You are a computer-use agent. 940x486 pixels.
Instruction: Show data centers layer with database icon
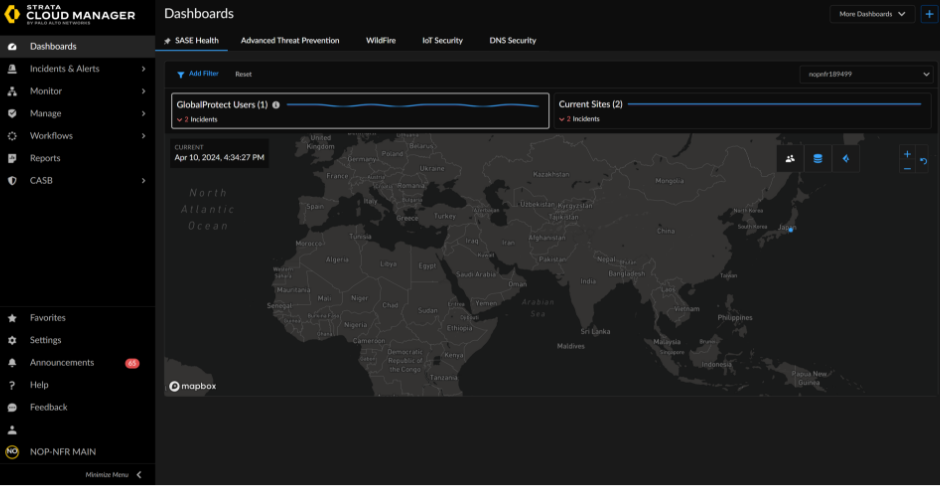pyautogui.click(x=818, y=159)
